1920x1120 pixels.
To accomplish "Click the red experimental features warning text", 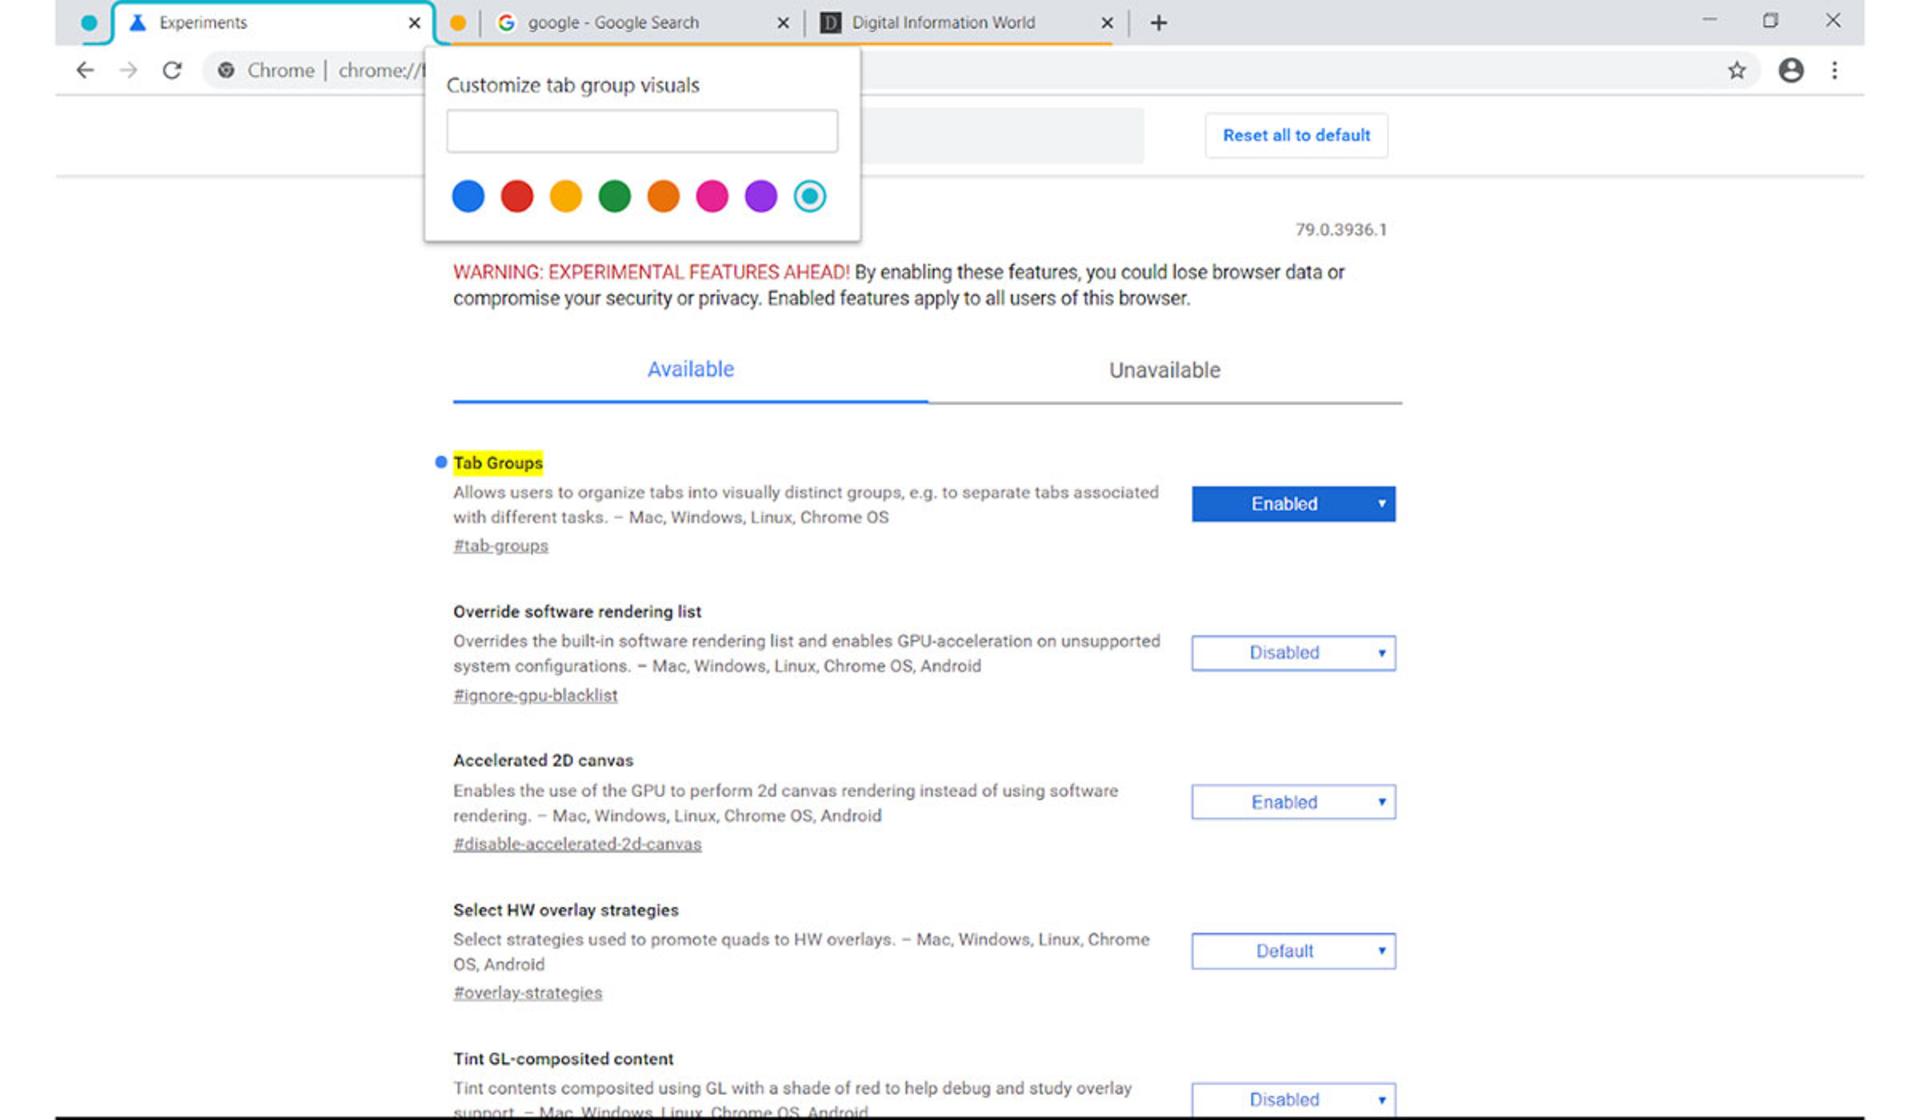I will (651, 272).
